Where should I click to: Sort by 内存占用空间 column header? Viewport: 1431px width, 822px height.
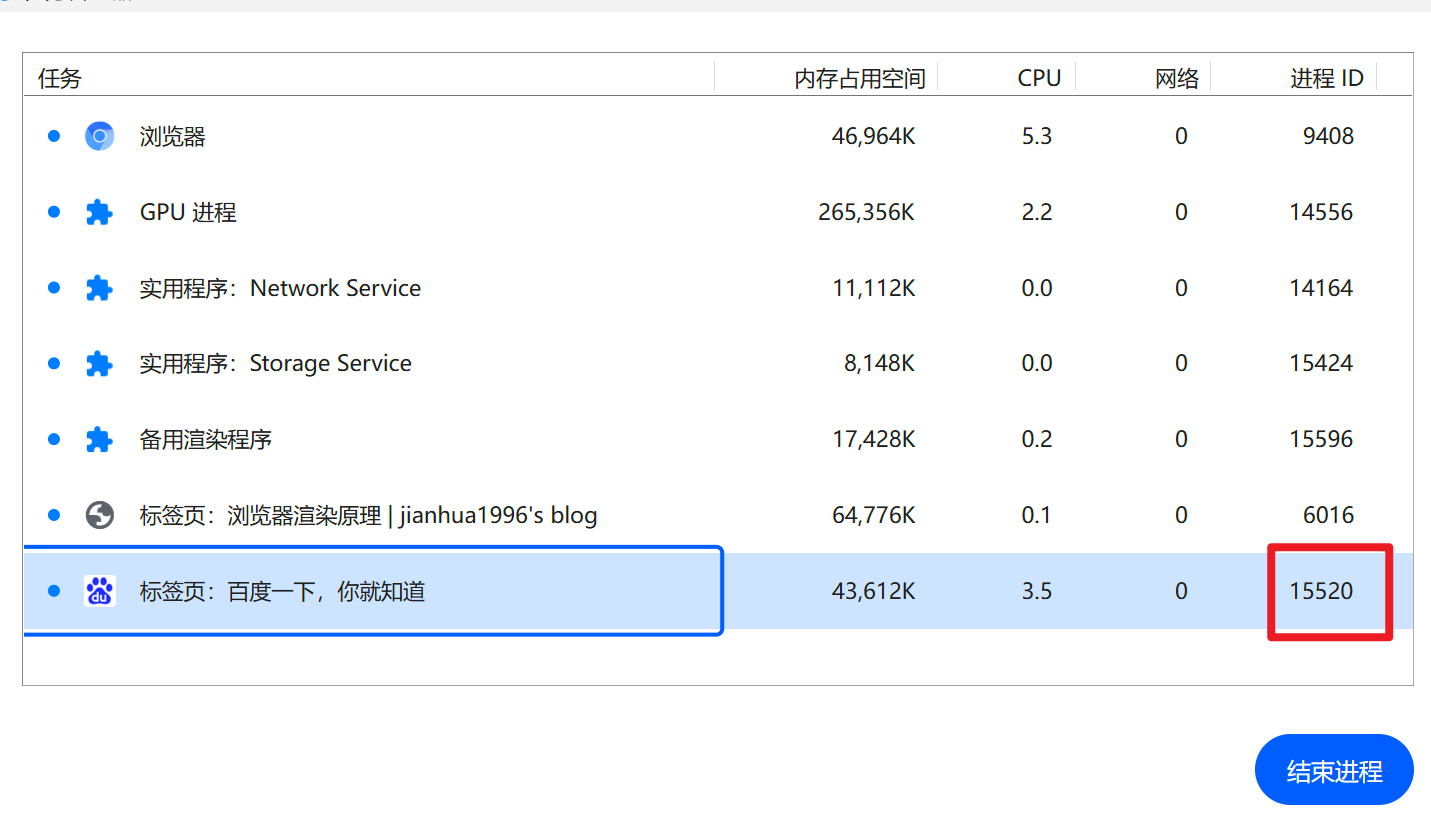pyautogui.click(x=859, y=78)
